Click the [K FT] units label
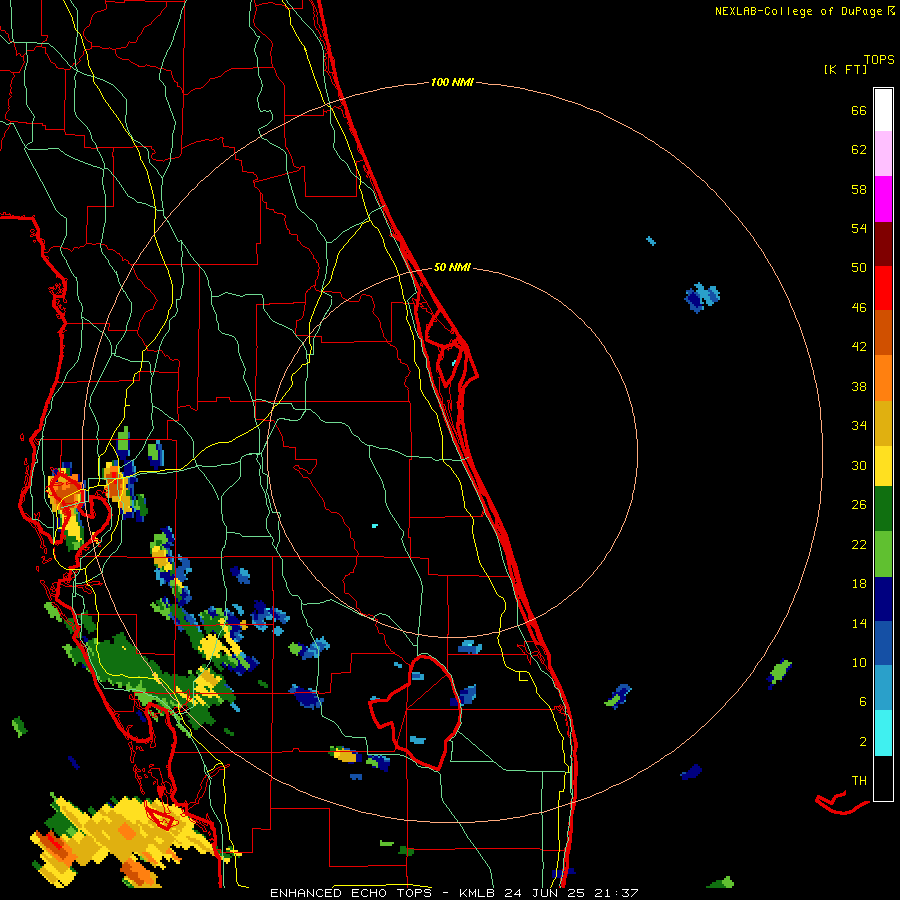The image size is (900, 900). [x=845, y=69]
